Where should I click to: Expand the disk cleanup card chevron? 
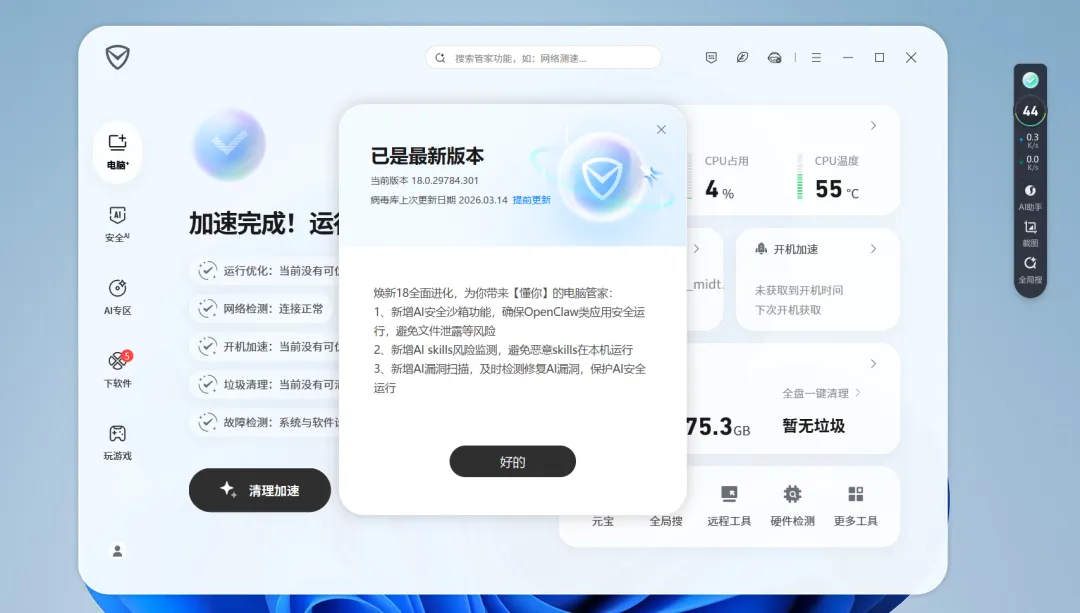(873, 364)
